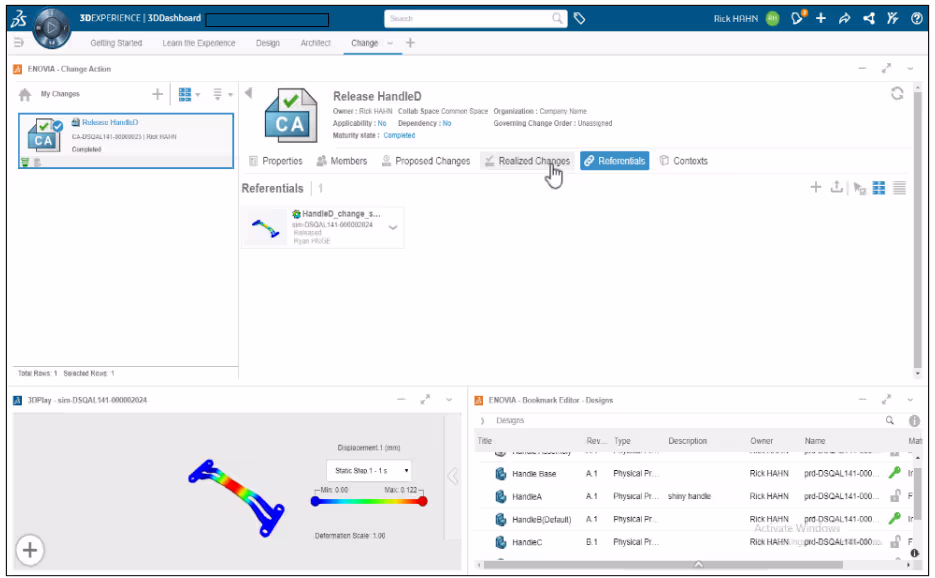Switch to the Design tab
935x578 pixels.
(x=268, y=43)
